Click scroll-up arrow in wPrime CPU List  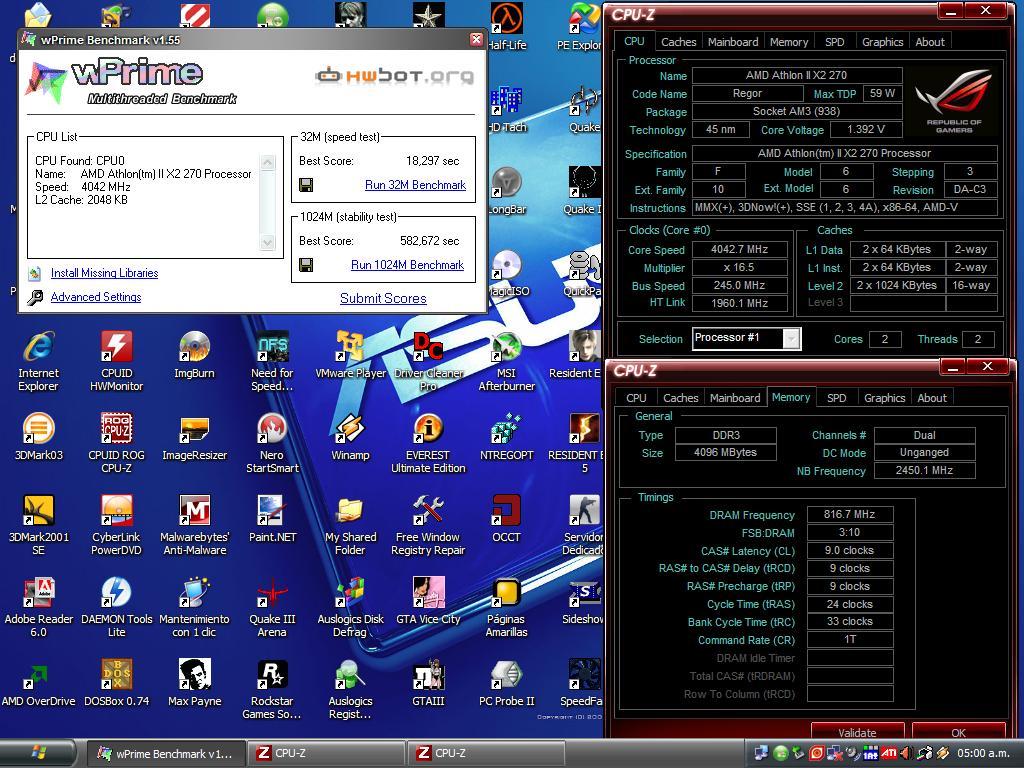(x=267, y=163)
